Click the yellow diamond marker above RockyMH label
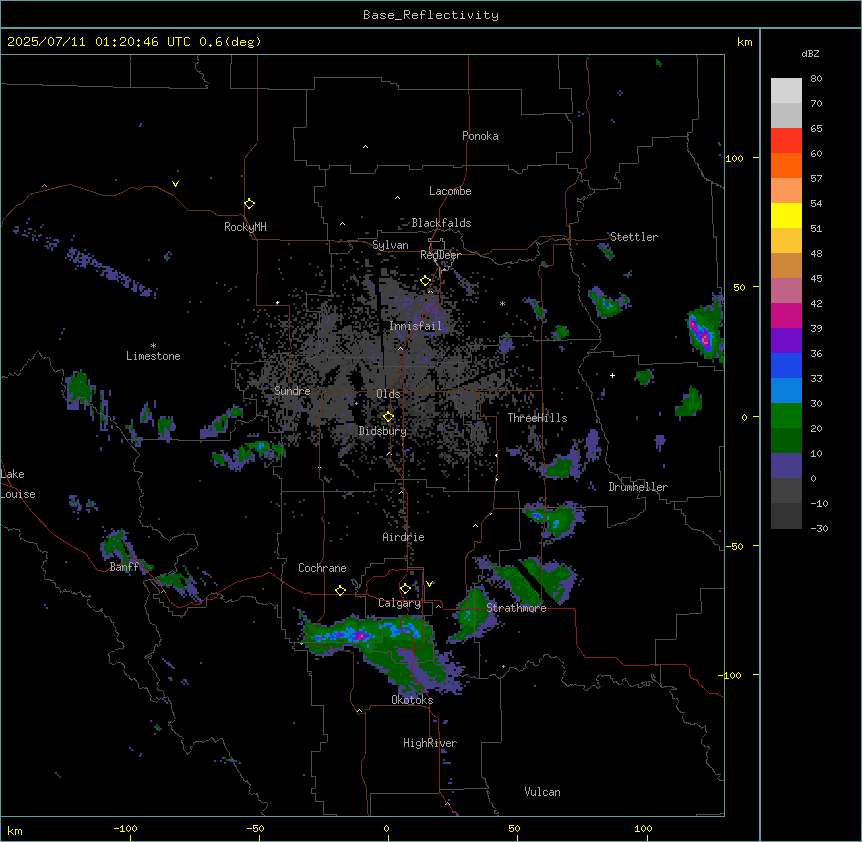The width and height of the screenshot is (862, 842). pos(249,204)
